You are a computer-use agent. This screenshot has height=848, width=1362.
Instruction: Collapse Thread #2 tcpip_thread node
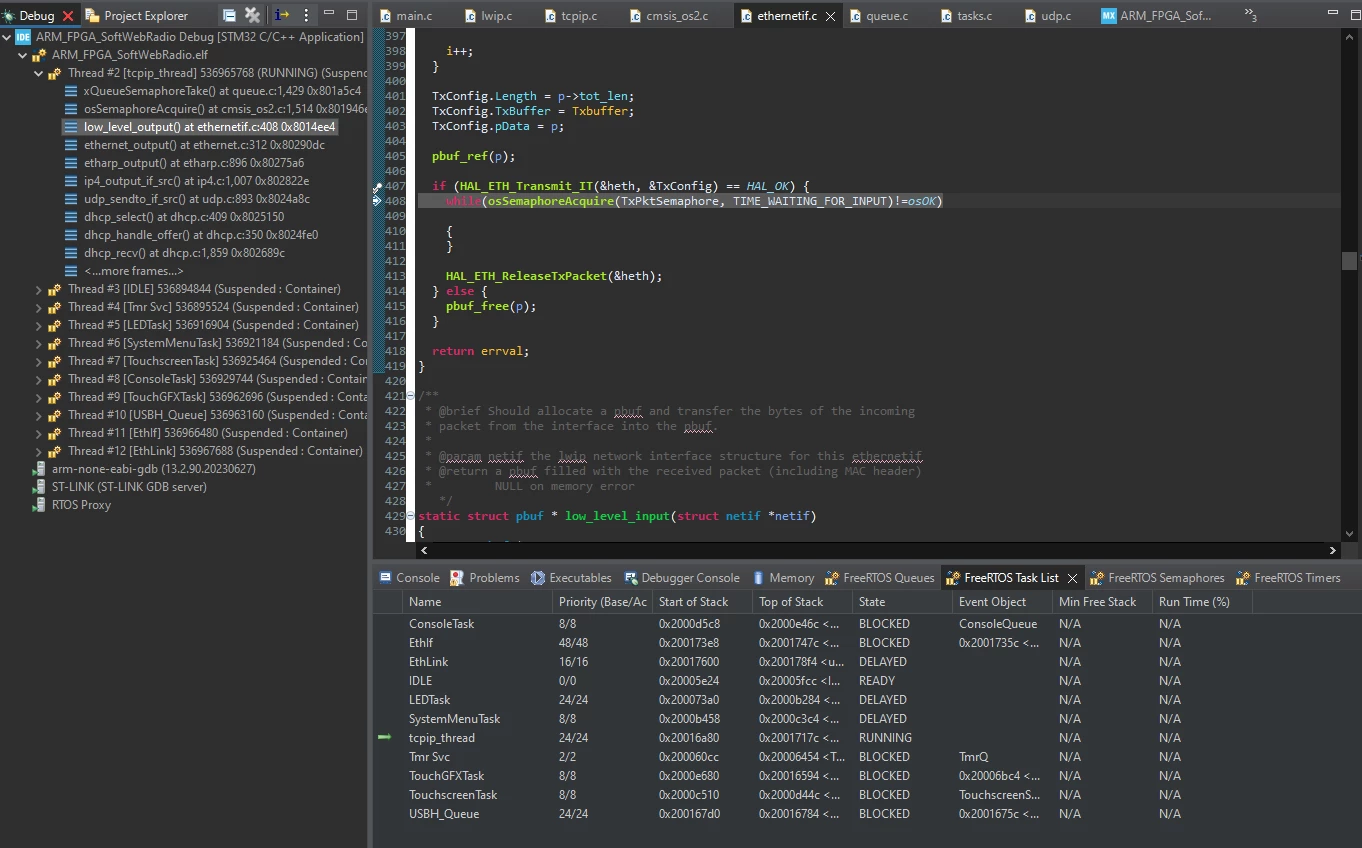point(39,73)
